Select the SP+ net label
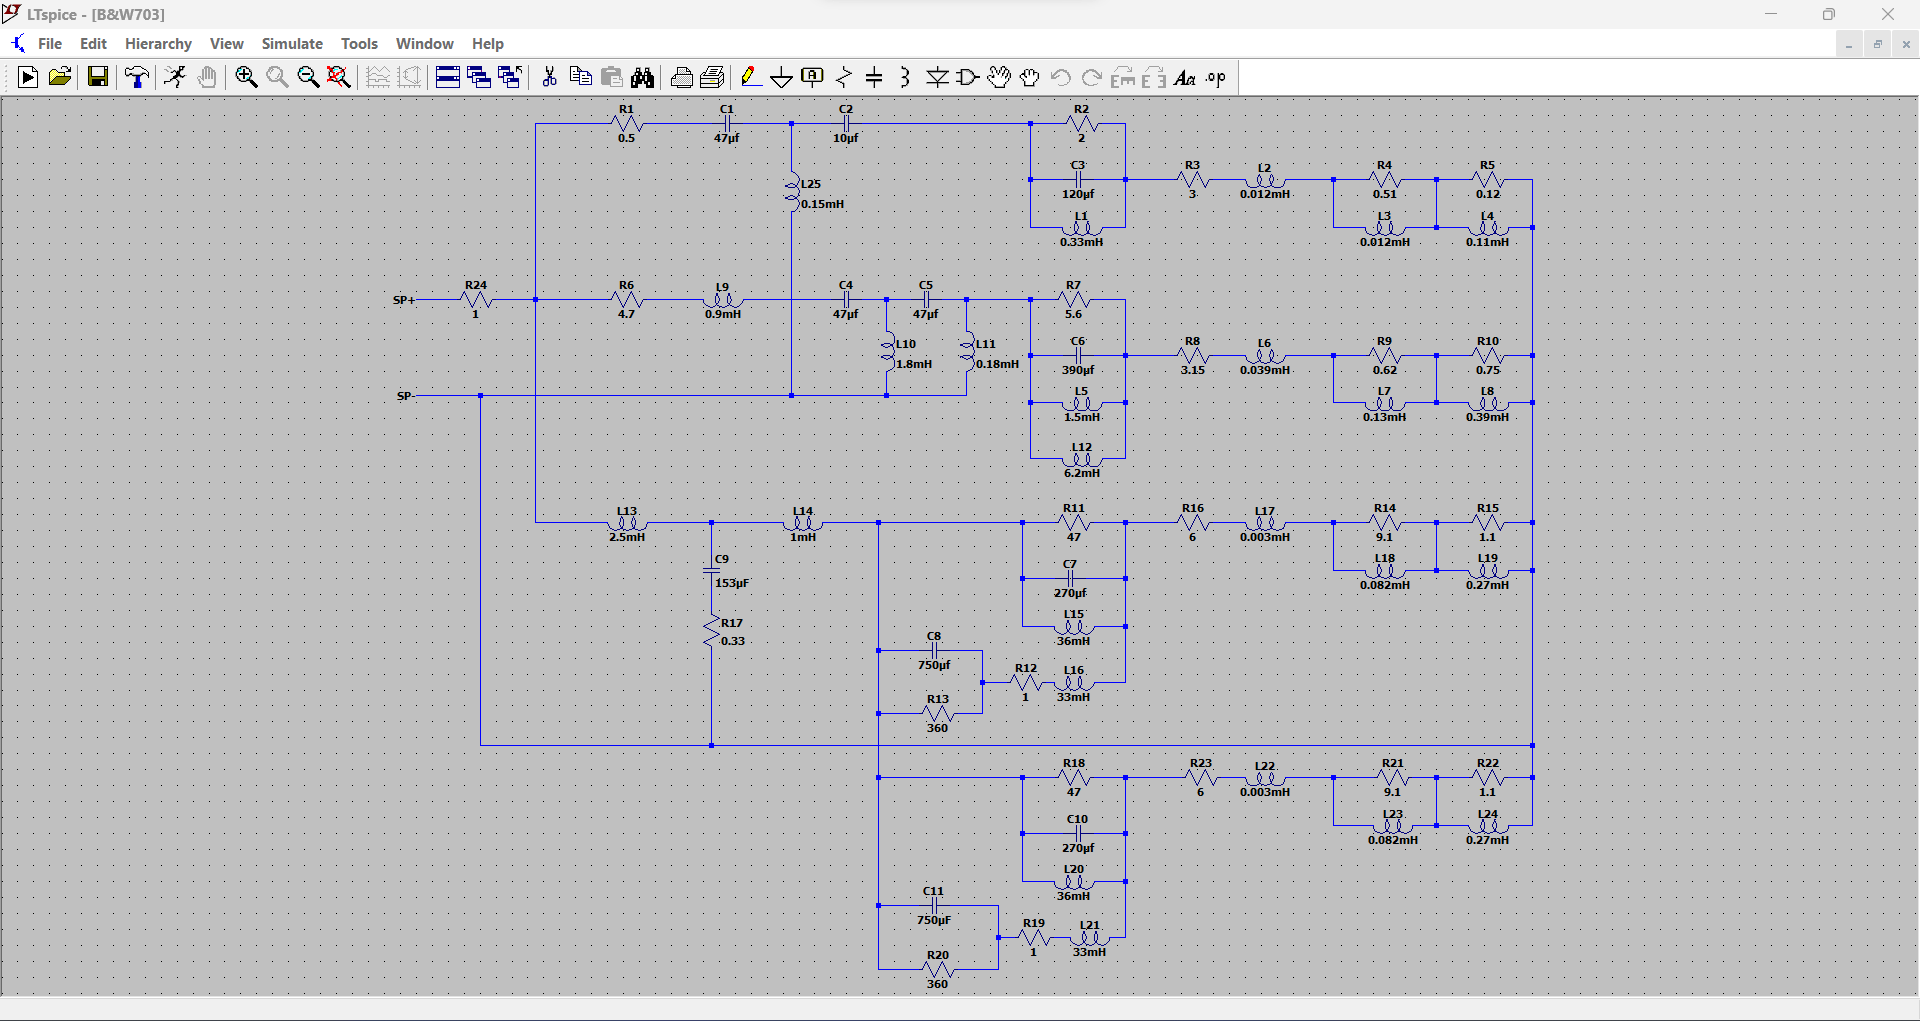The height and width of the screenshot is (1021, 1920). point(404,300)
